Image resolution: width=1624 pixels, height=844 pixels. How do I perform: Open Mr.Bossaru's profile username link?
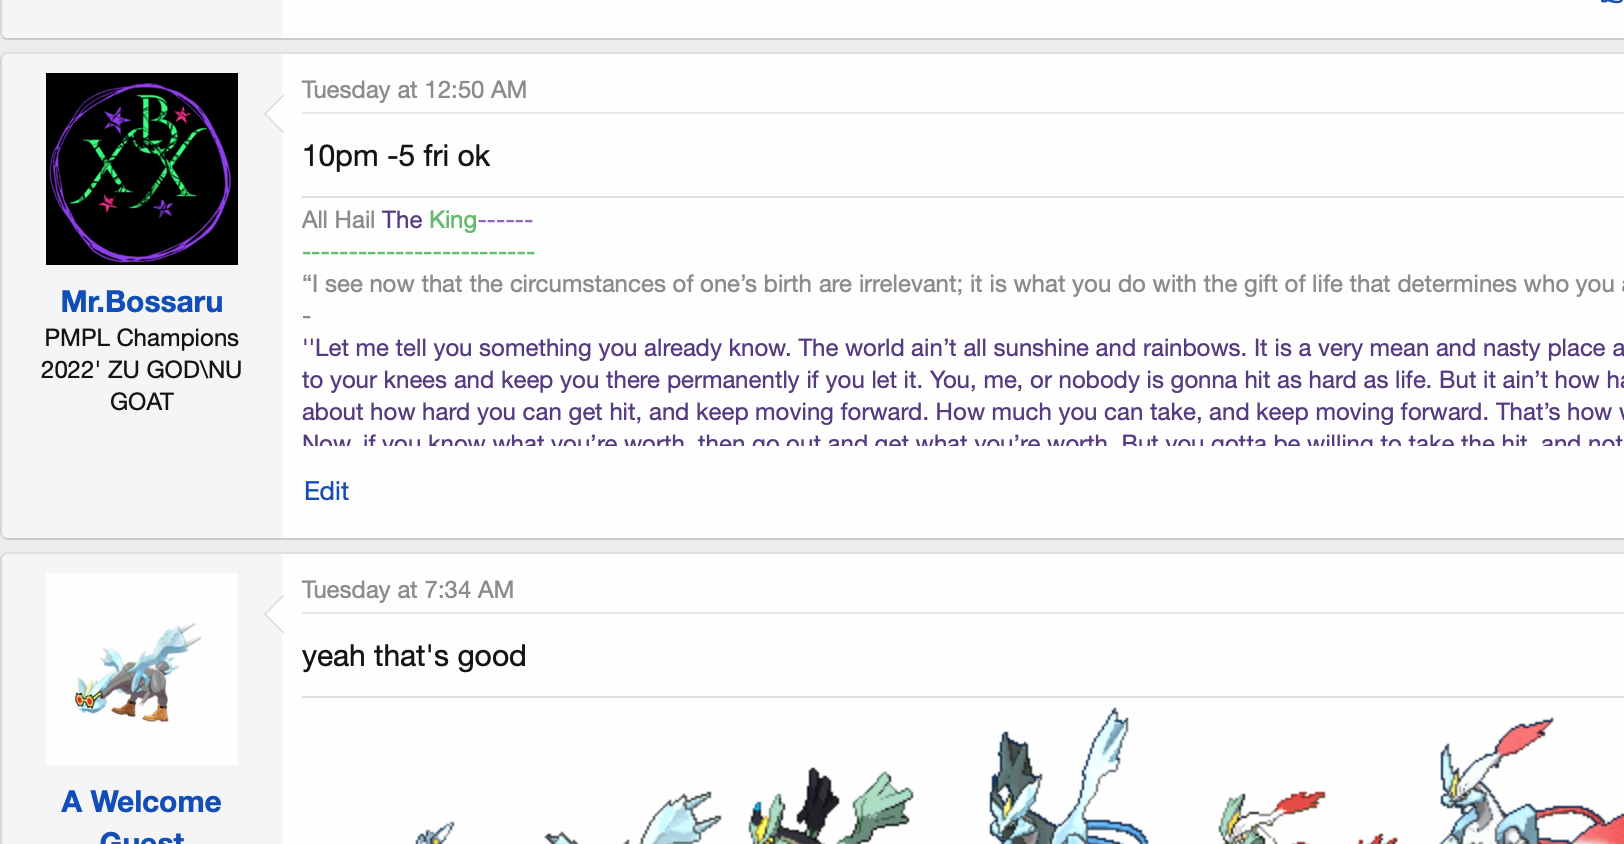click(142, 302)
